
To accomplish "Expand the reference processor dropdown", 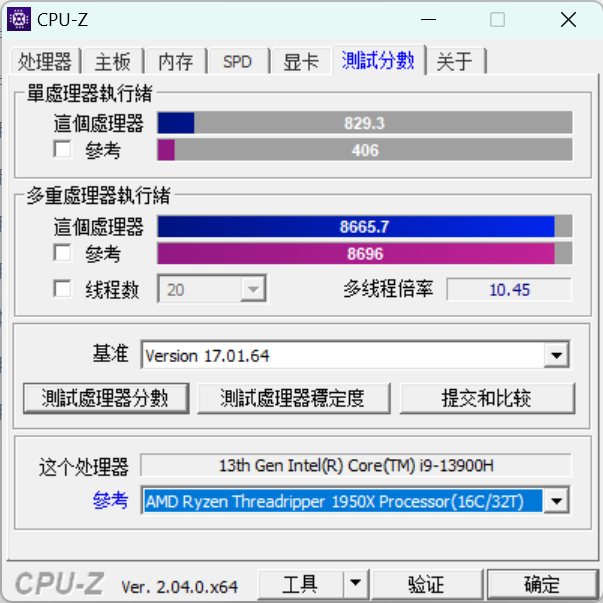I will [x=556, y=501].
